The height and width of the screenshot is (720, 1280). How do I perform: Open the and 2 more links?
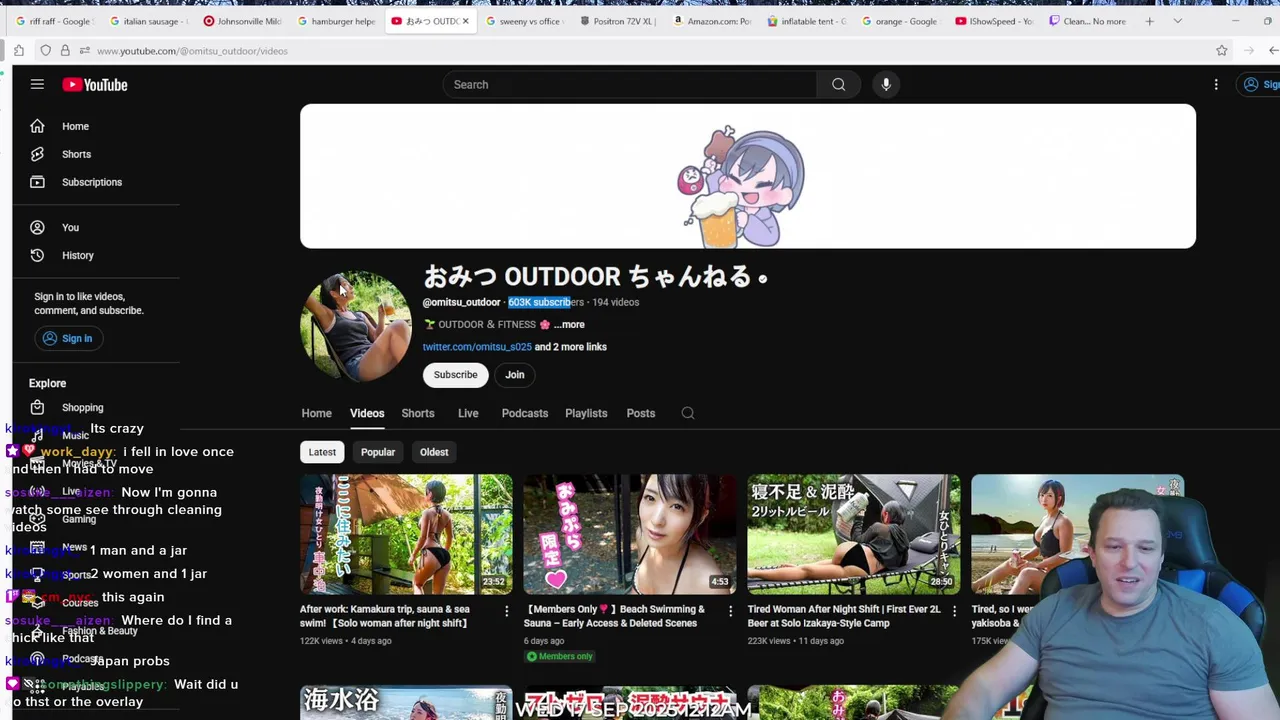[570, 347]
